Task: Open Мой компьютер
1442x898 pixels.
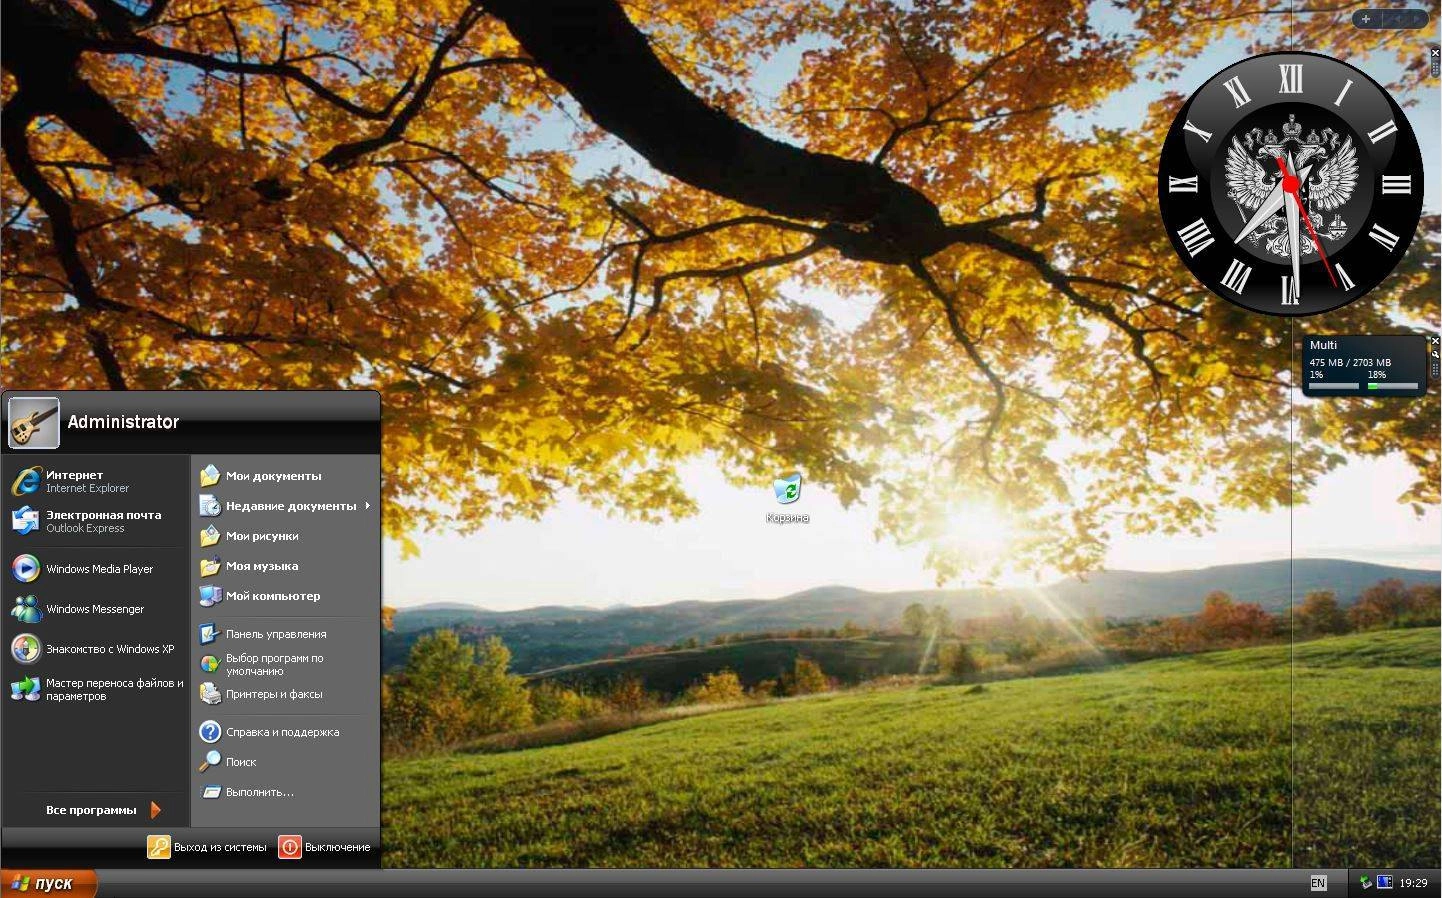Action: (285, 596)
